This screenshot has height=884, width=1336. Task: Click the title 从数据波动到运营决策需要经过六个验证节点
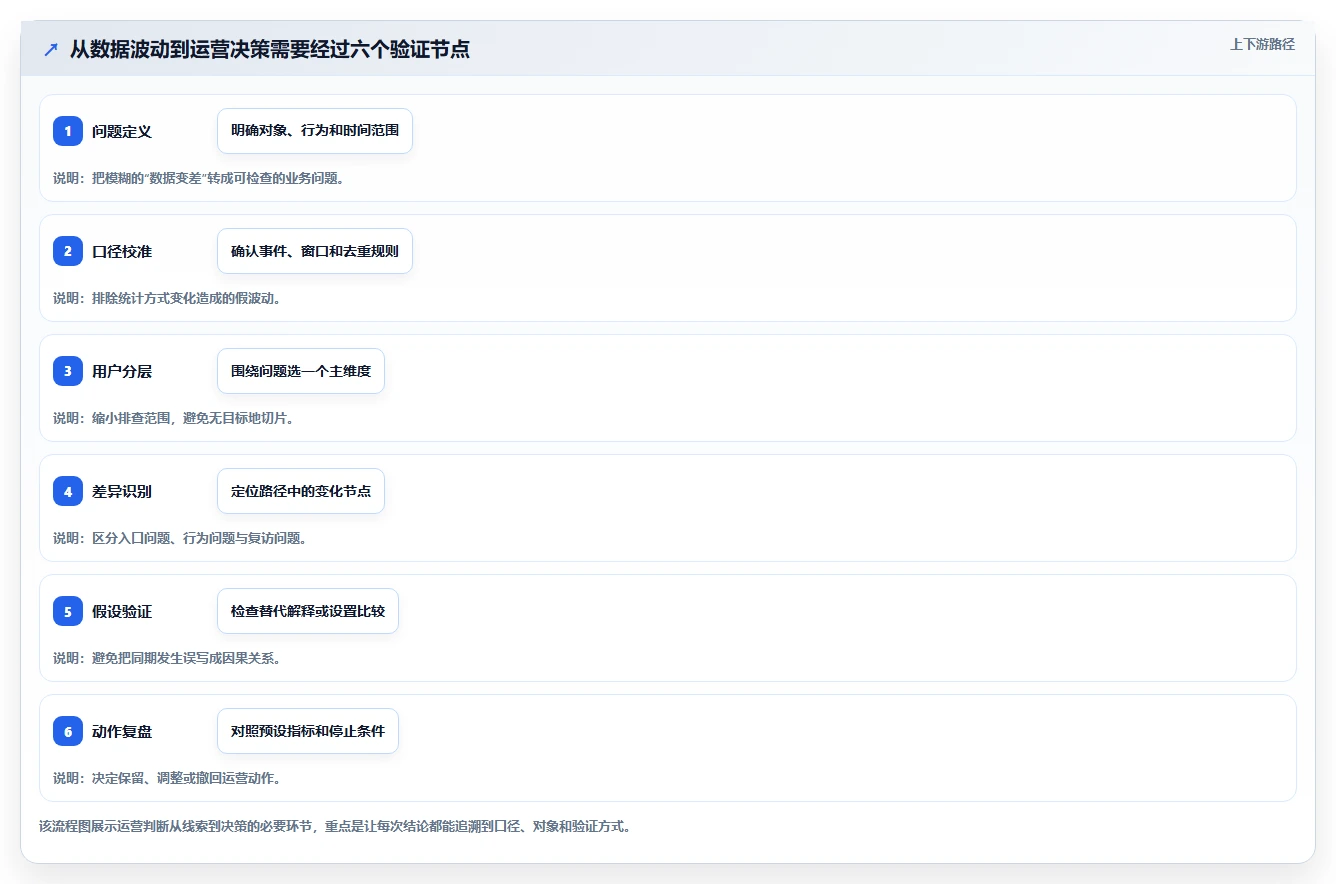270,49
